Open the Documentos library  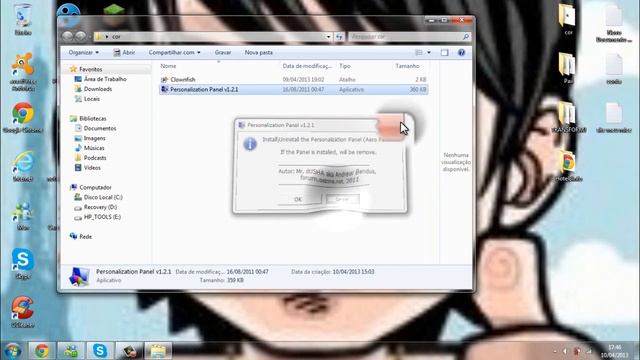[x=100, y=128]
